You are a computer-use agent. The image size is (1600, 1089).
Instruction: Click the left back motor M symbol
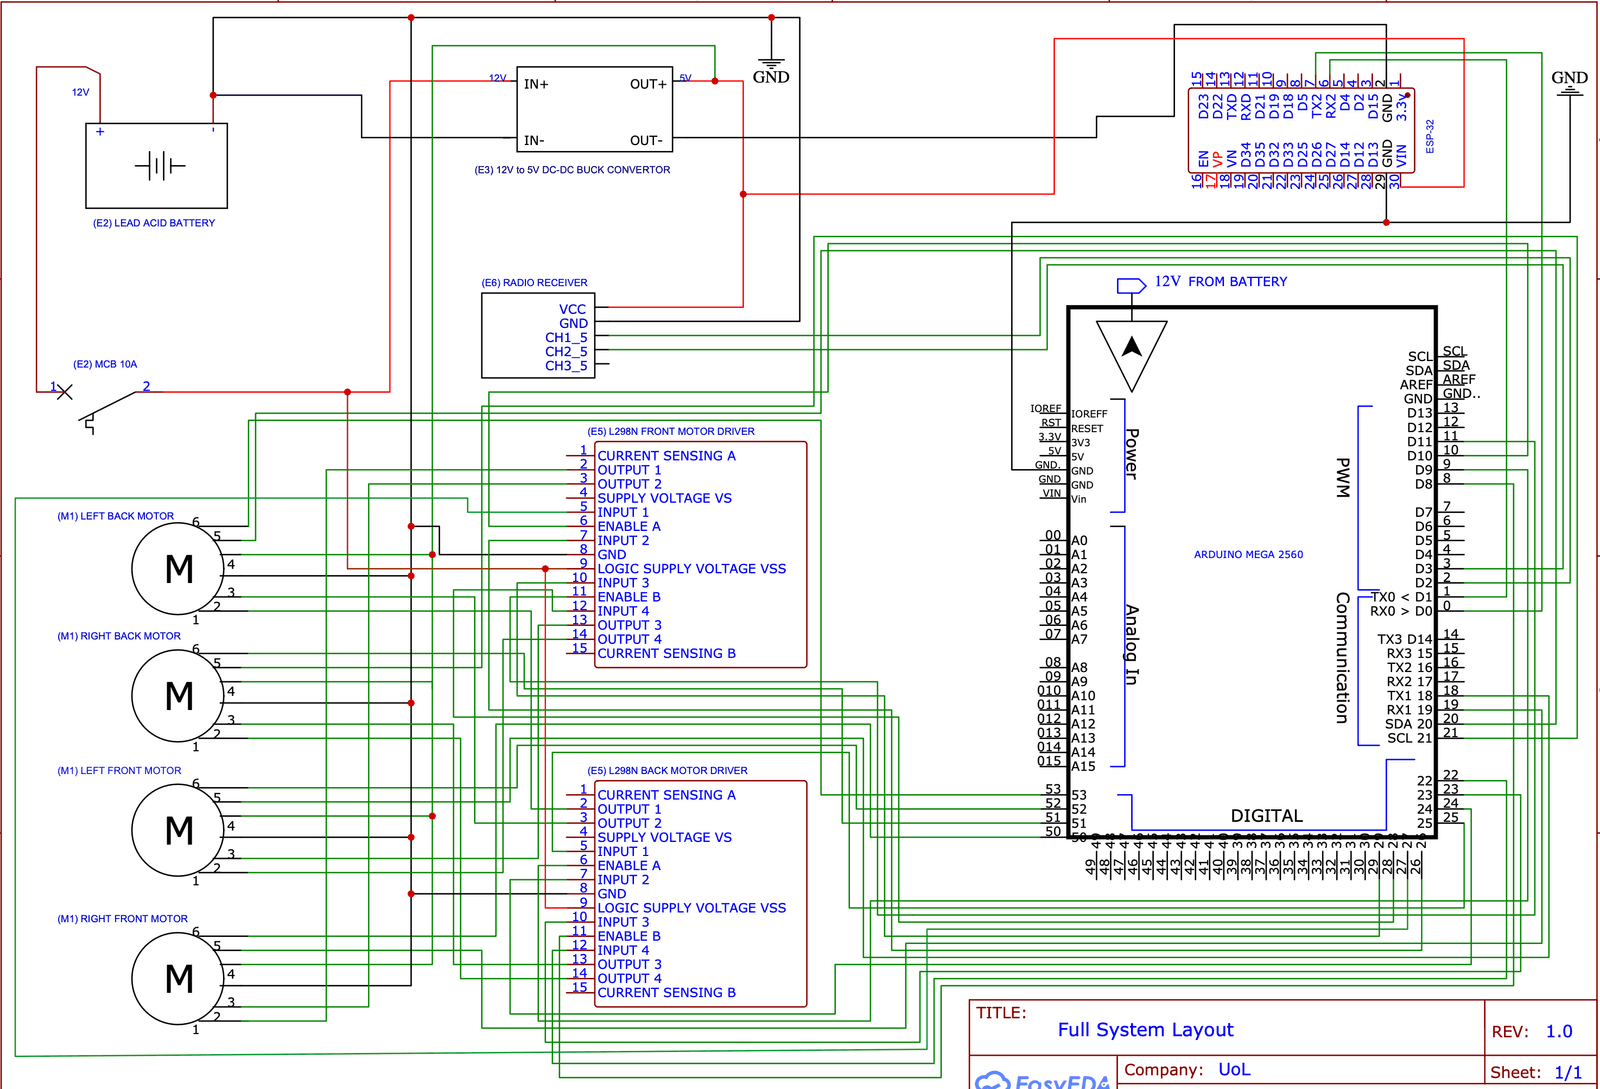pyautogui.click(x=179, y=569)
